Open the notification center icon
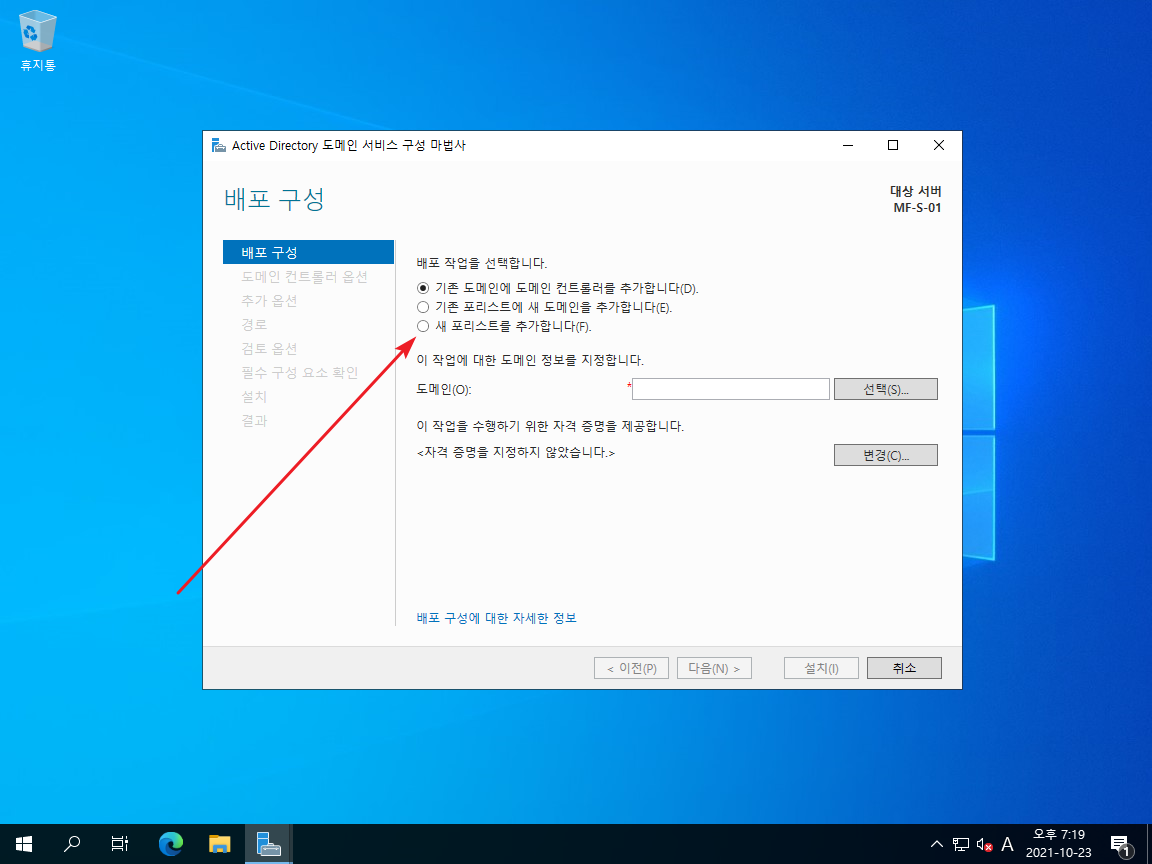Viewport: 1152px width, 864px height. (1120, 844)
